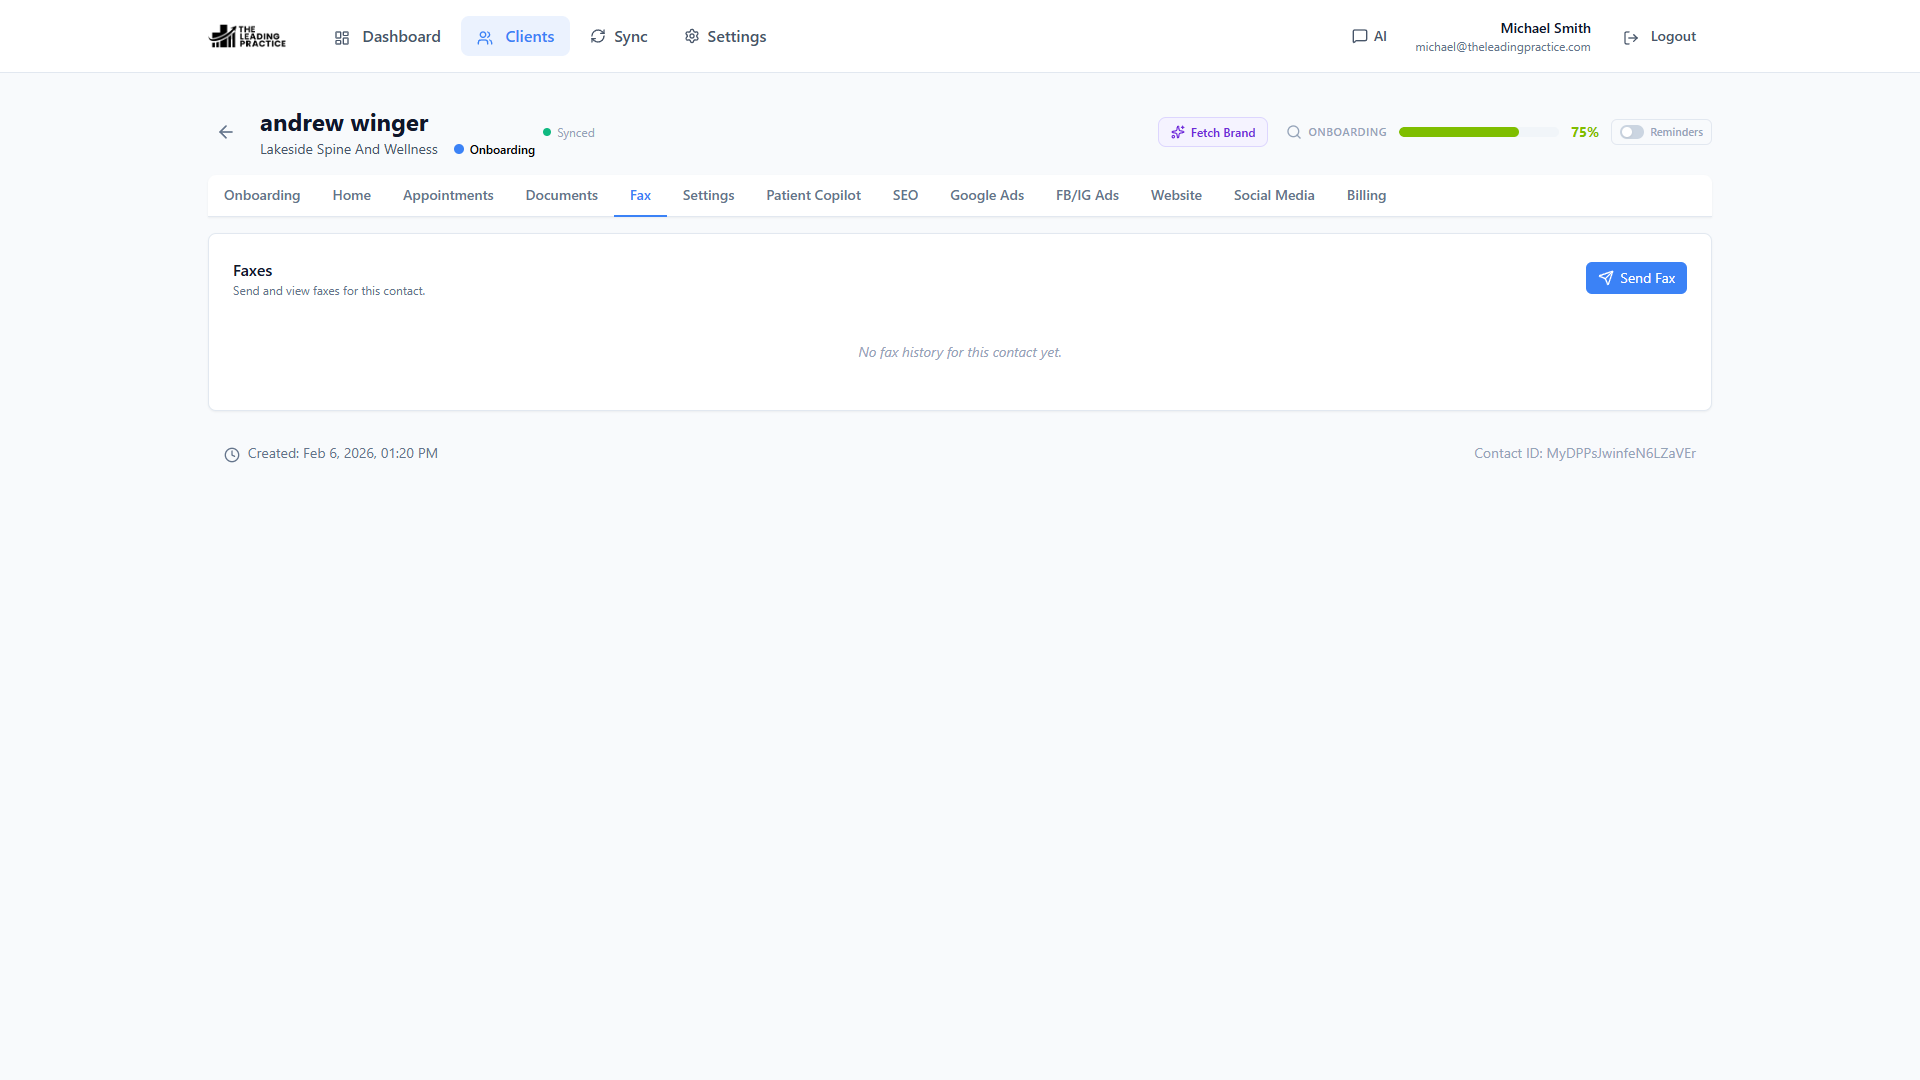Click the ONBOARDING progress label
This screenshot has width=1920, height=1080.
1347,132
